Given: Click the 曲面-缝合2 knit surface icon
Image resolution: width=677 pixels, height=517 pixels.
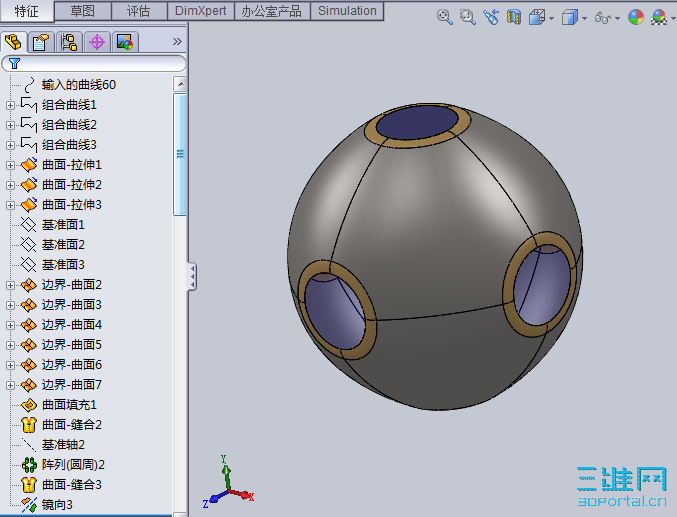Looking at the screenshot, I should 29,425.
